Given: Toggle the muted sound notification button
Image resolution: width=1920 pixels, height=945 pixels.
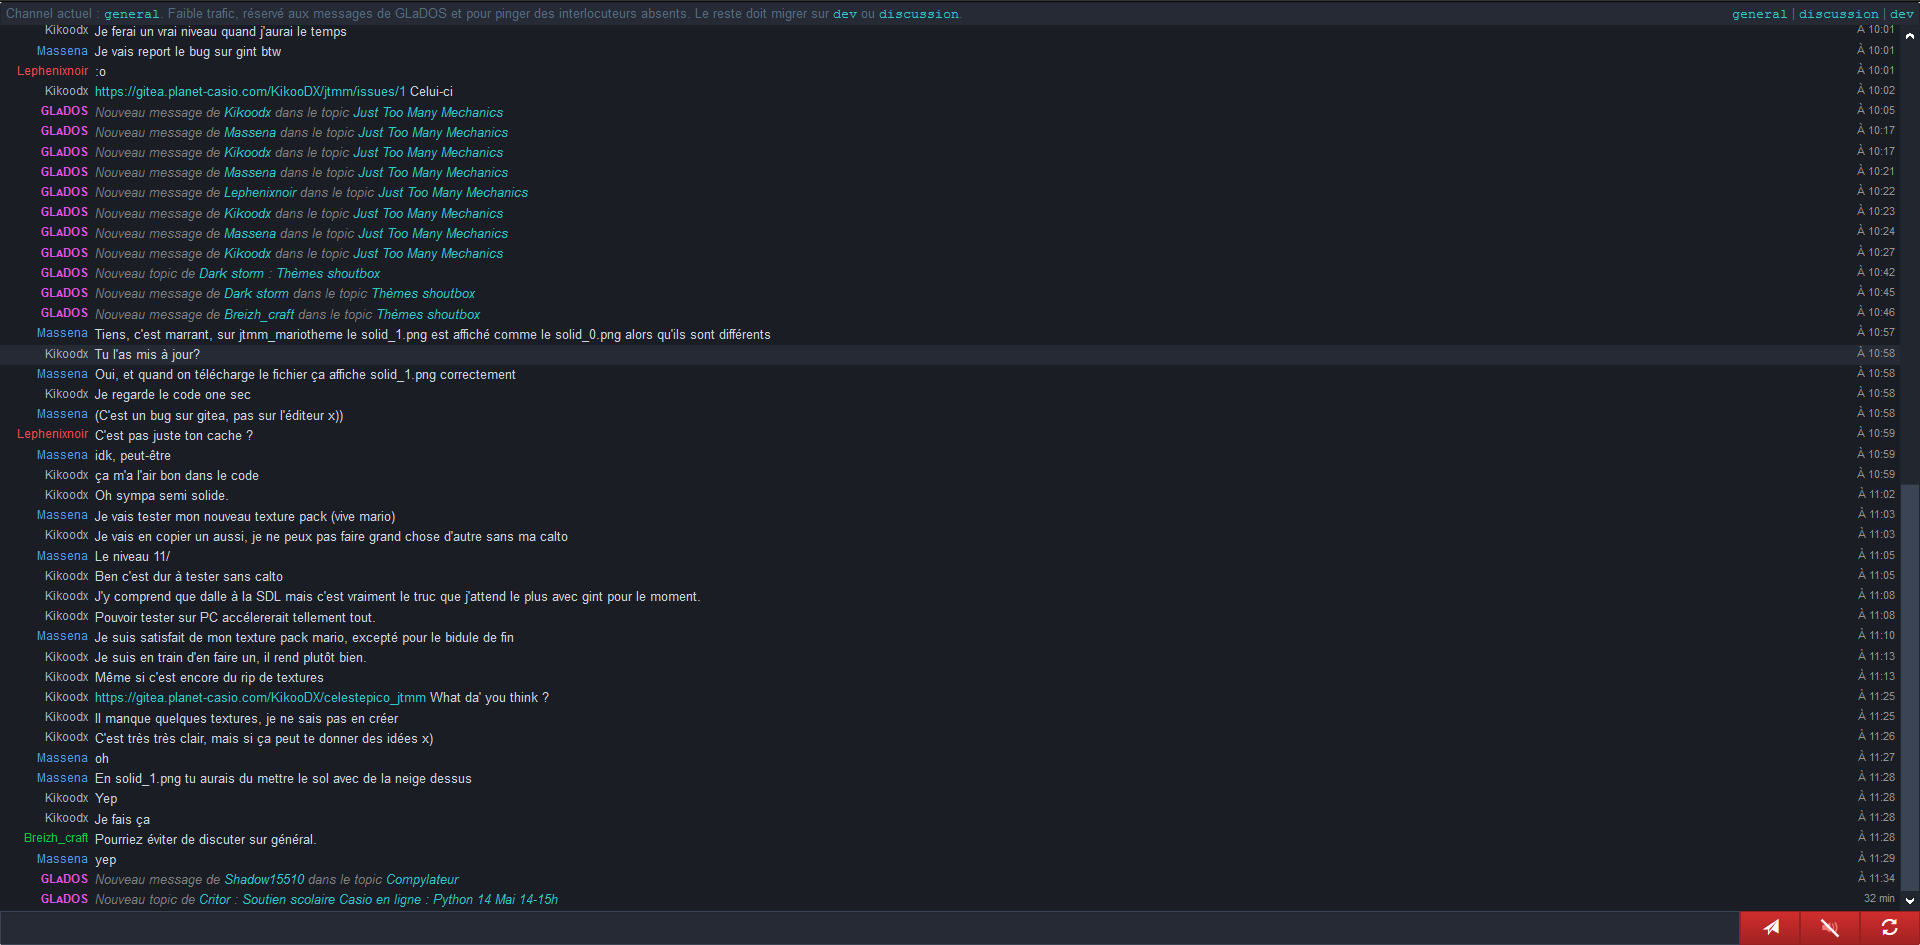Looking at the screenshot, I should click(1829, 928).
